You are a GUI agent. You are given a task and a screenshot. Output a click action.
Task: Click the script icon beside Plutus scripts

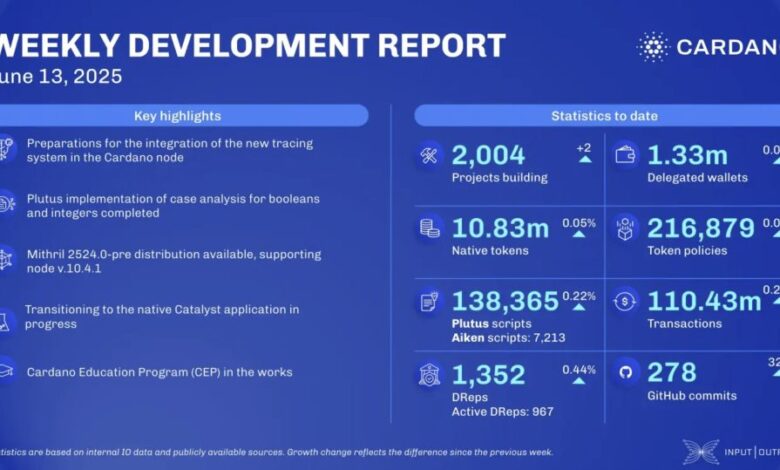coord(429,301)
